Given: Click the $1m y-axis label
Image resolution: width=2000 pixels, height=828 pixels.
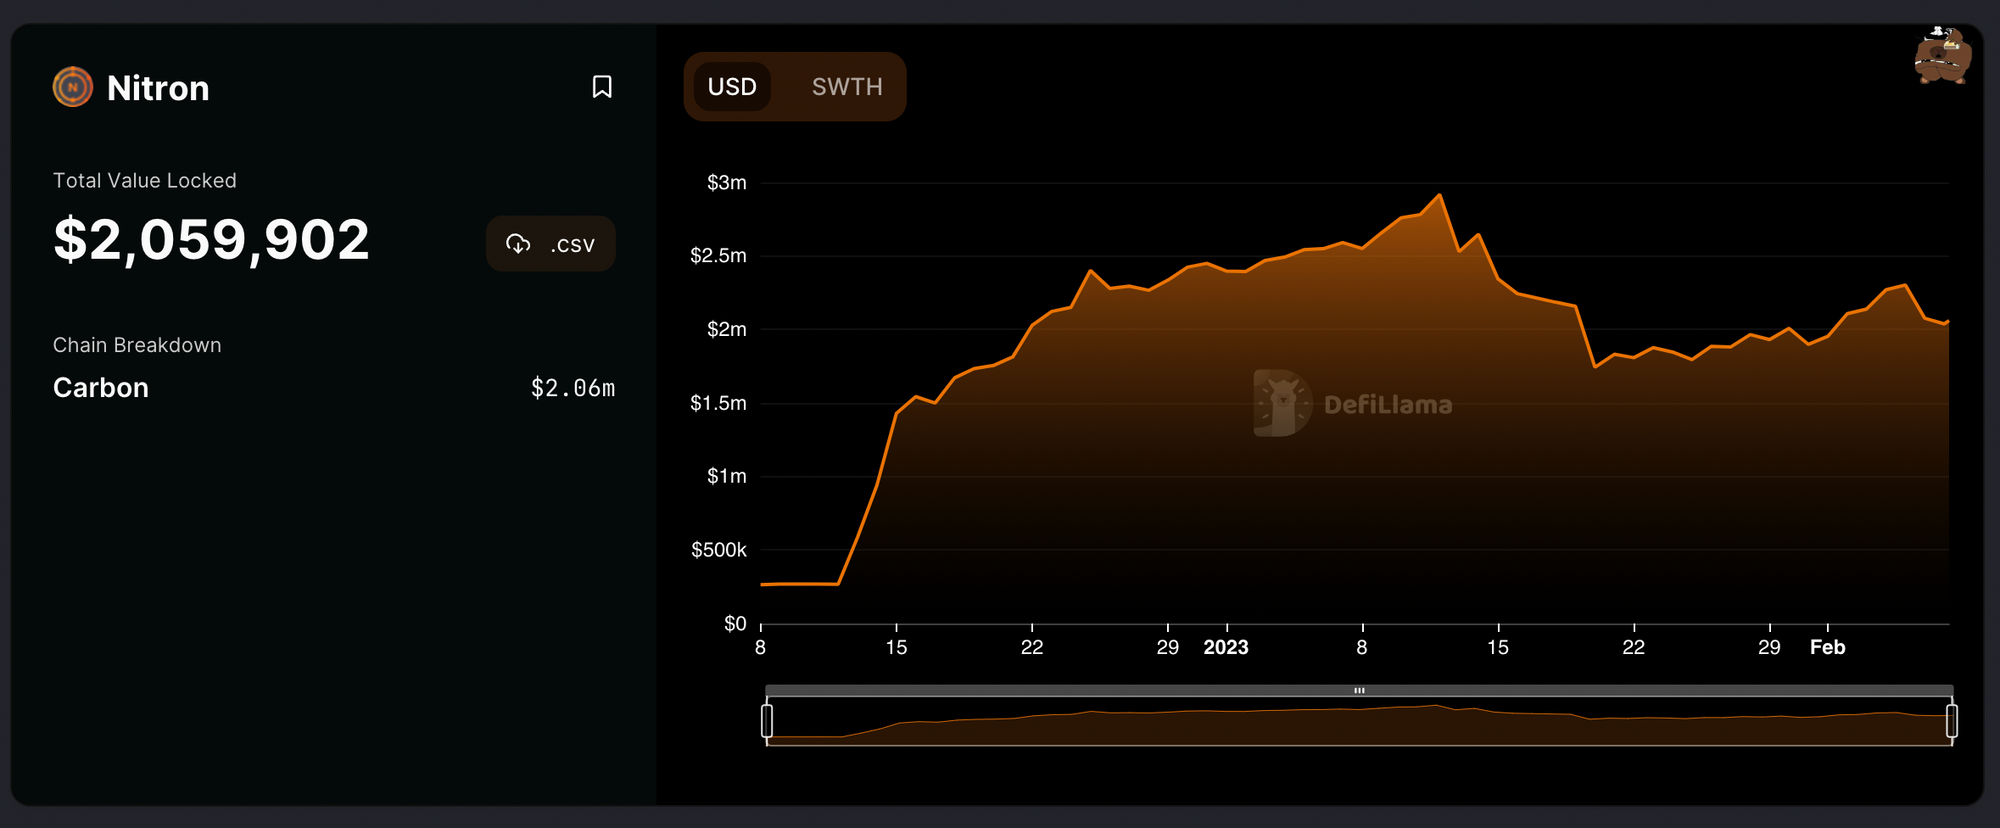Looking at the screenshot, I should 727,476.
